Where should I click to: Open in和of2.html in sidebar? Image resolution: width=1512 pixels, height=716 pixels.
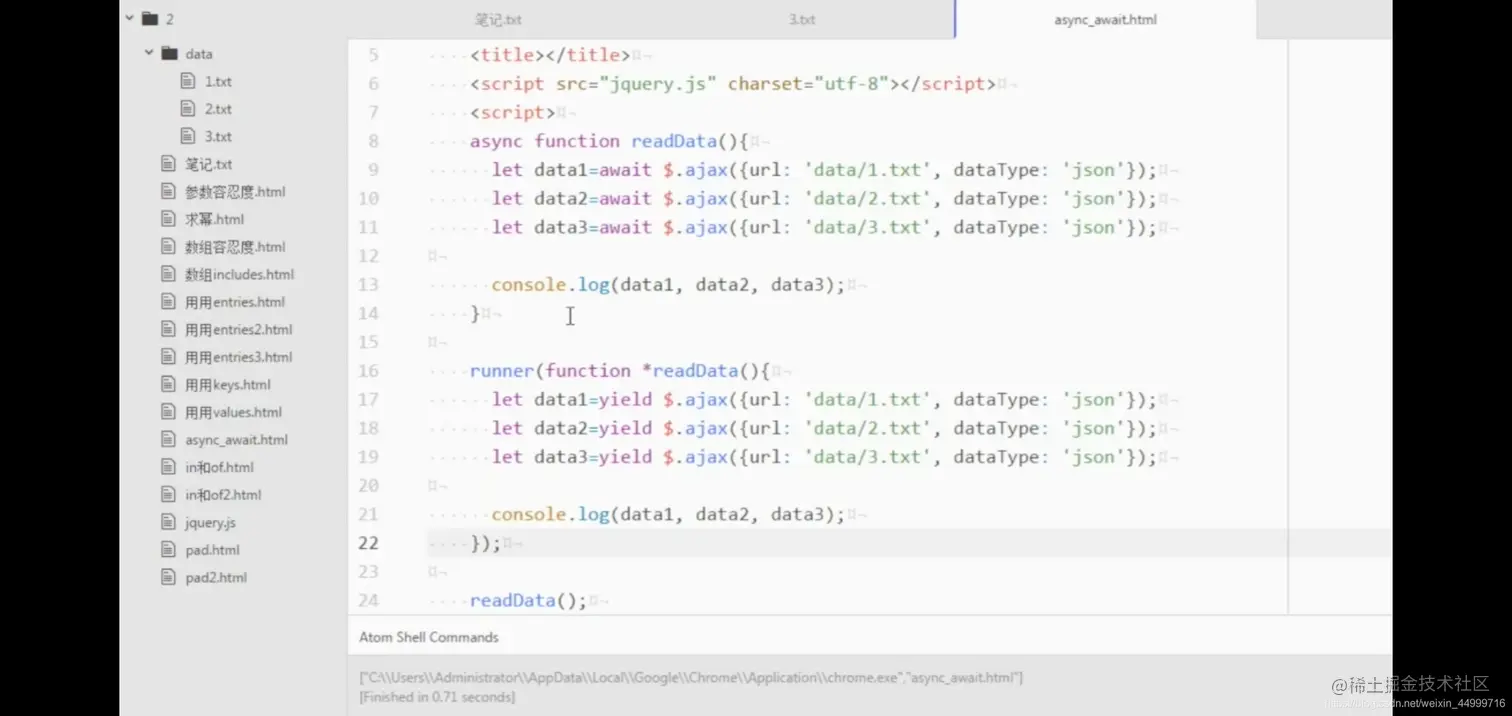[x=223, y=494]
